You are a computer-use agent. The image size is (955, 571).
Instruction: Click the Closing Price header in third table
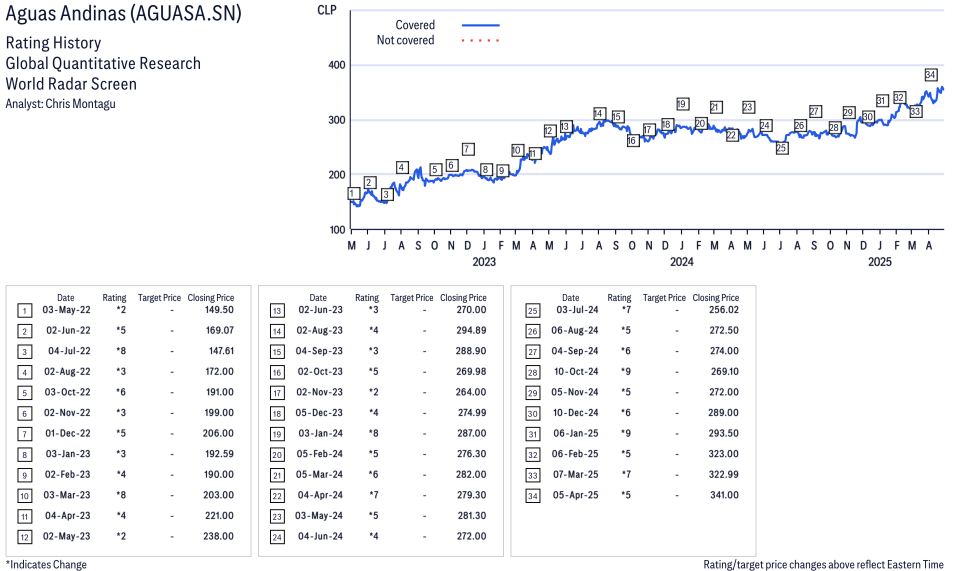pos(716,298)
